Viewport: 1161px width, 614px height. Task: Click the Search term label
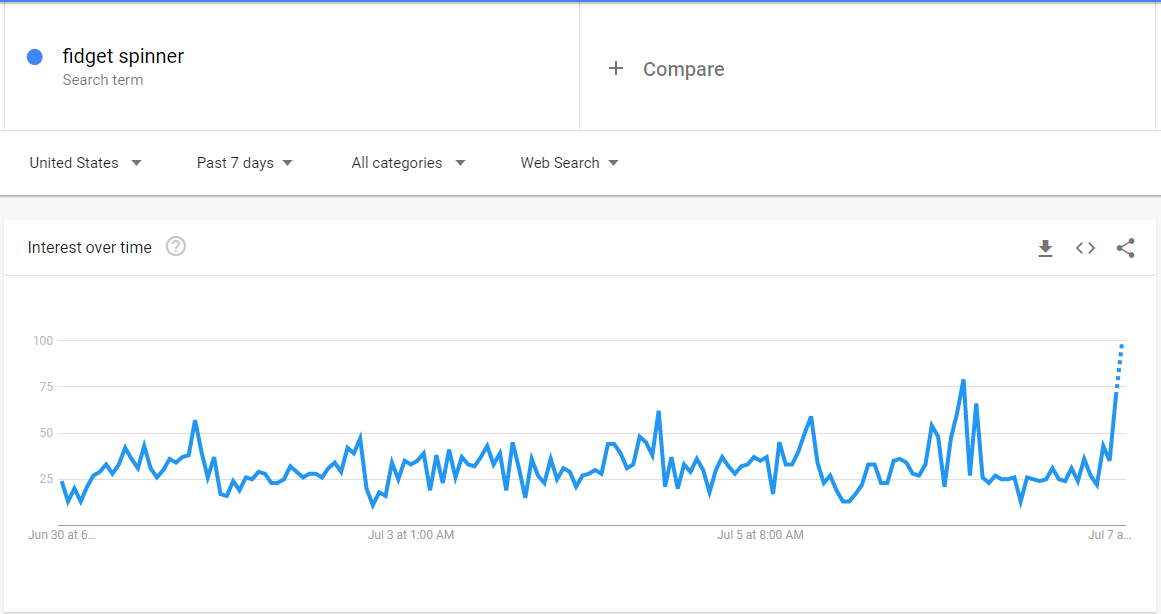pos(103,80)
